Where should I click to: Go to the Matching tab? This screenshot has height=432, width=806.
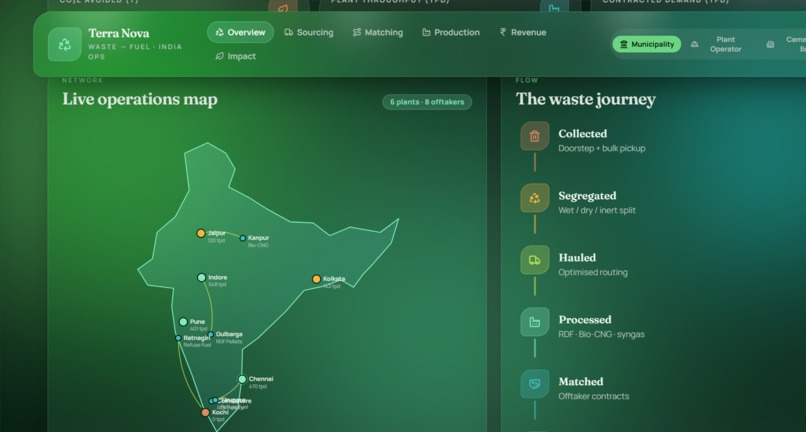[378, 32]
